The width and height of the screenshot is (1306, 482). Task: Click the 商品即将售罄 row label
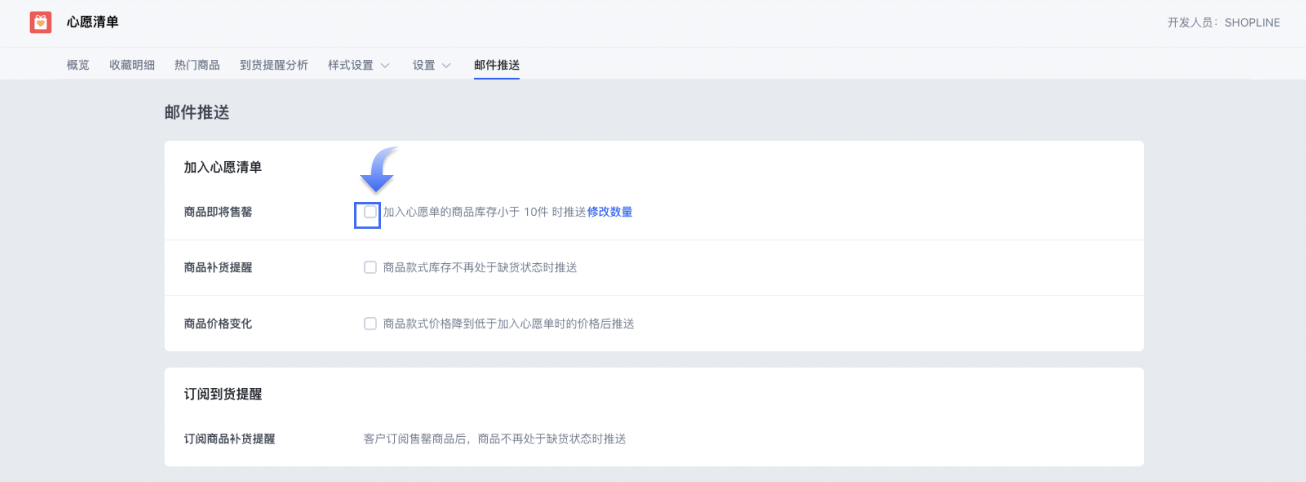coord(218,212)
